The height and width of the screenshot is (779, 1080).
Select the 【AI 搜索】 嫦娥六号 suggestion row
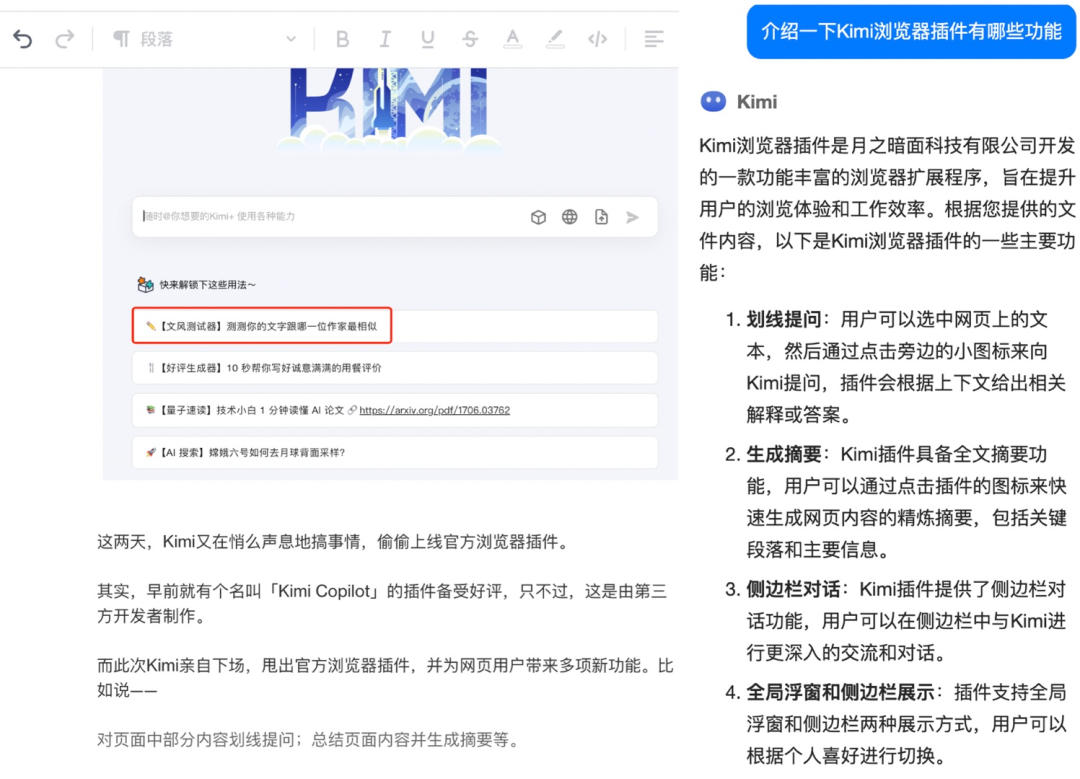coord(395,453)
